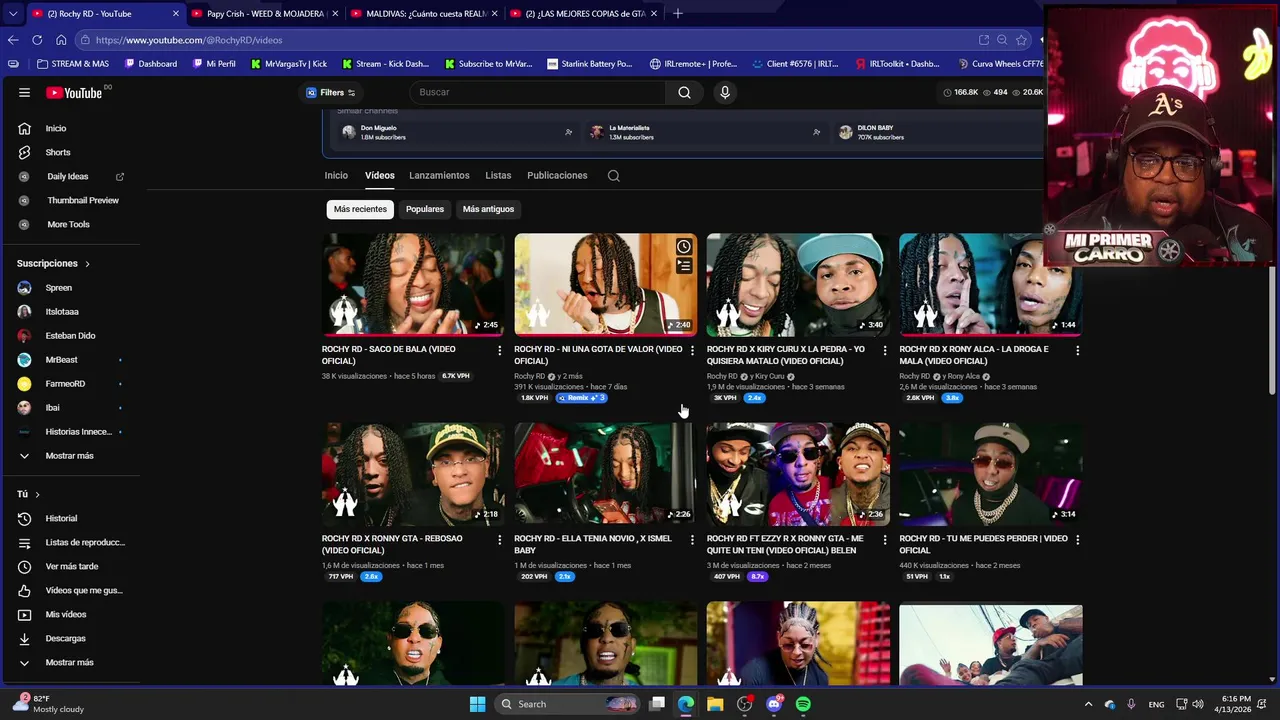The height and width of the screenshot is (720, 1280).
Task: Open options for La Droga E Mala
Action: coord(1077,351)
